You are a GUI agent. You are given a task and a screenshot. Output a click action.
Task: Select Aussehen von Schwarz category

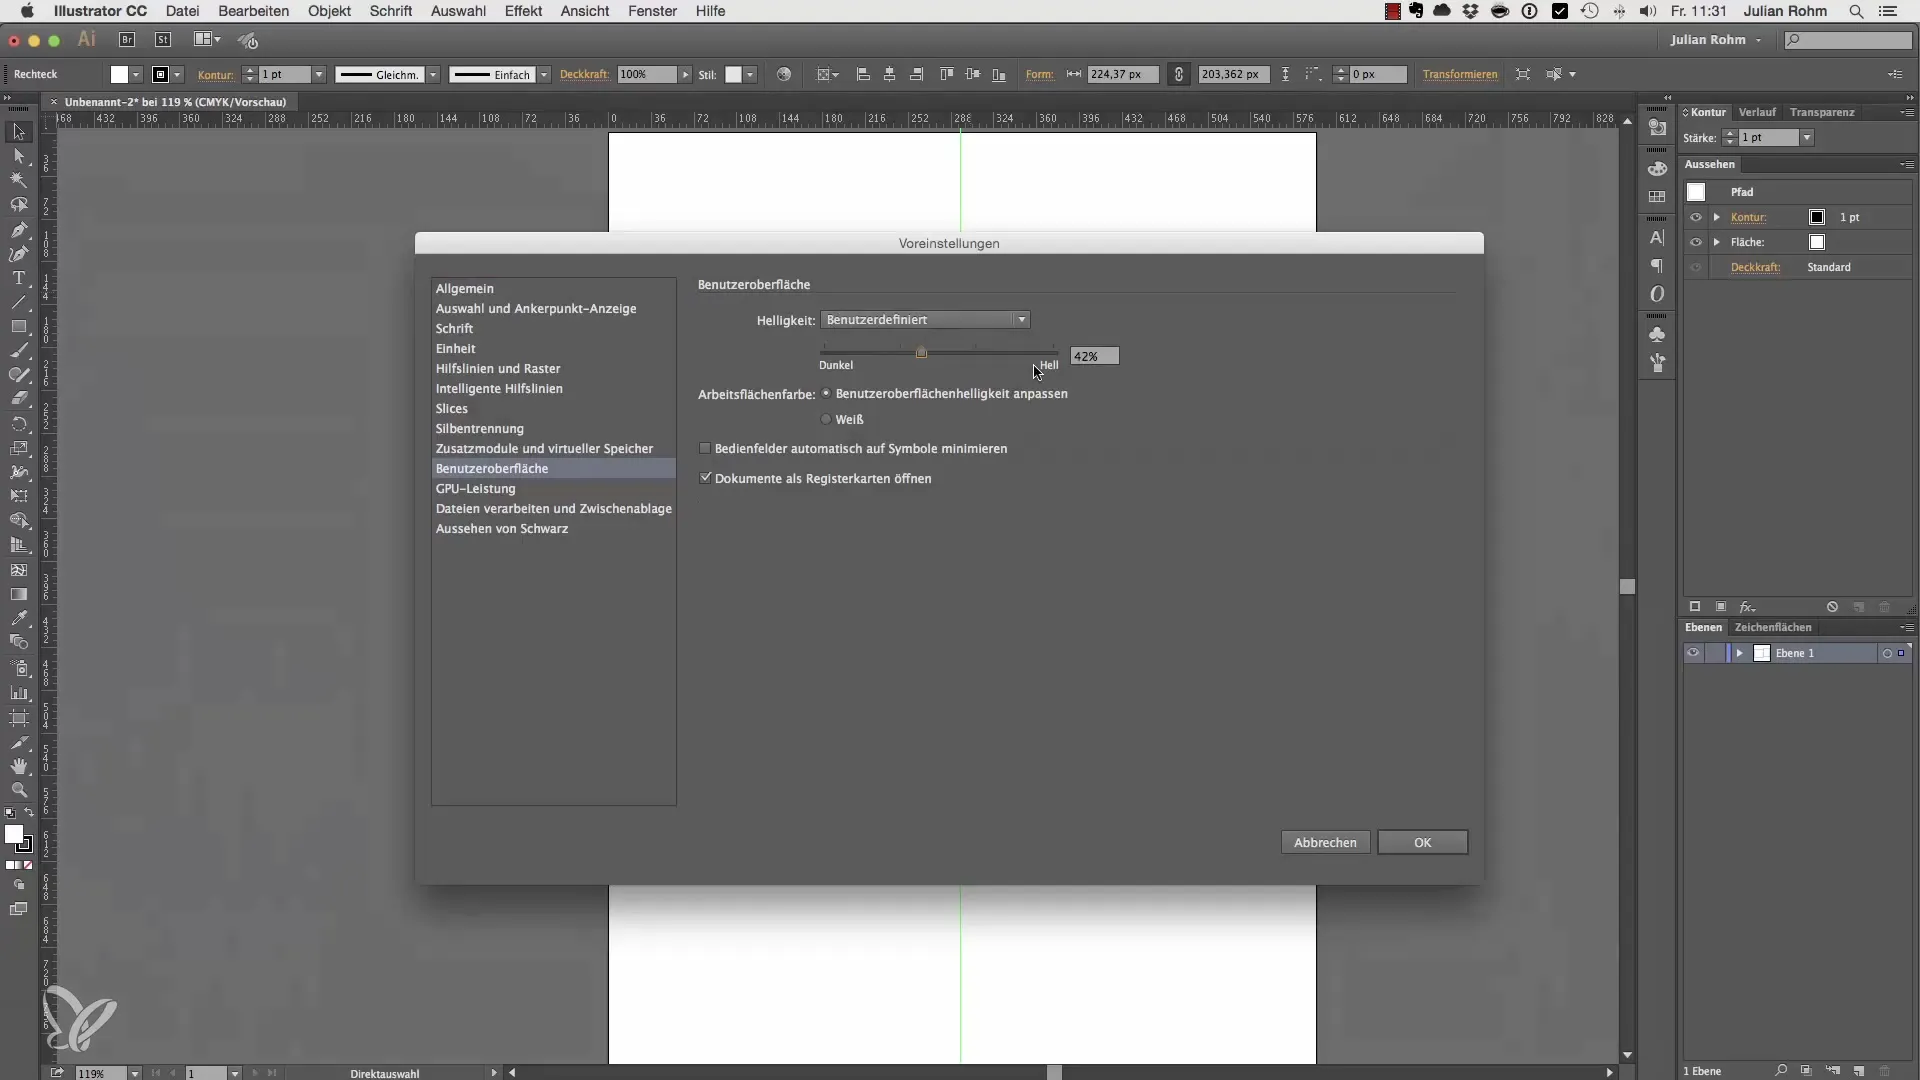pyautogui.click(x=553, y=528)
